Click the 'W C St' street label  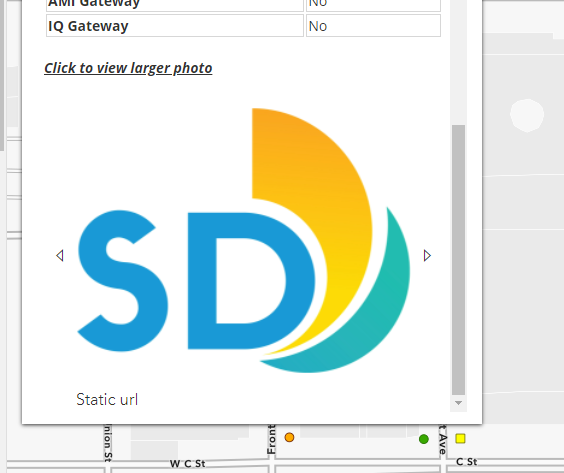tap(187, 463)
